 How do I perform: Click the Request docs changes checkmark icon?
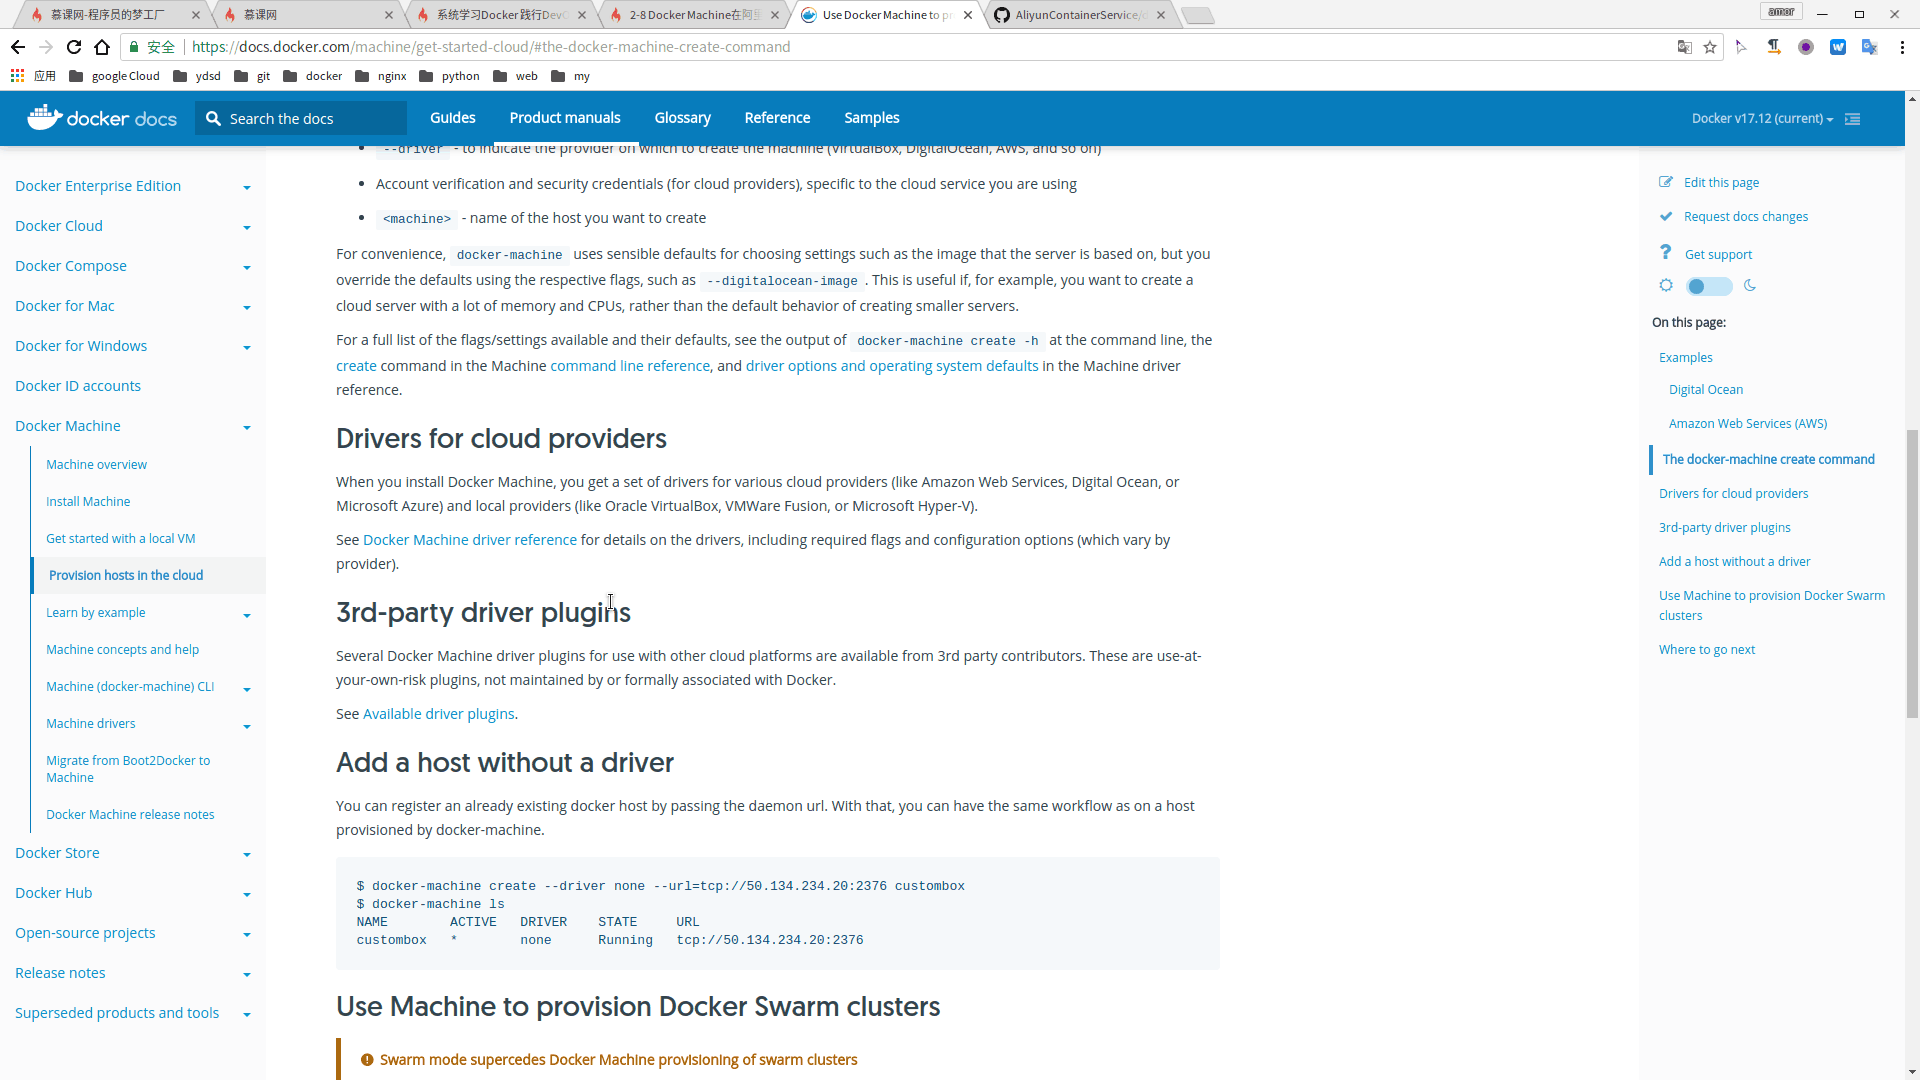click(1666, 216)
